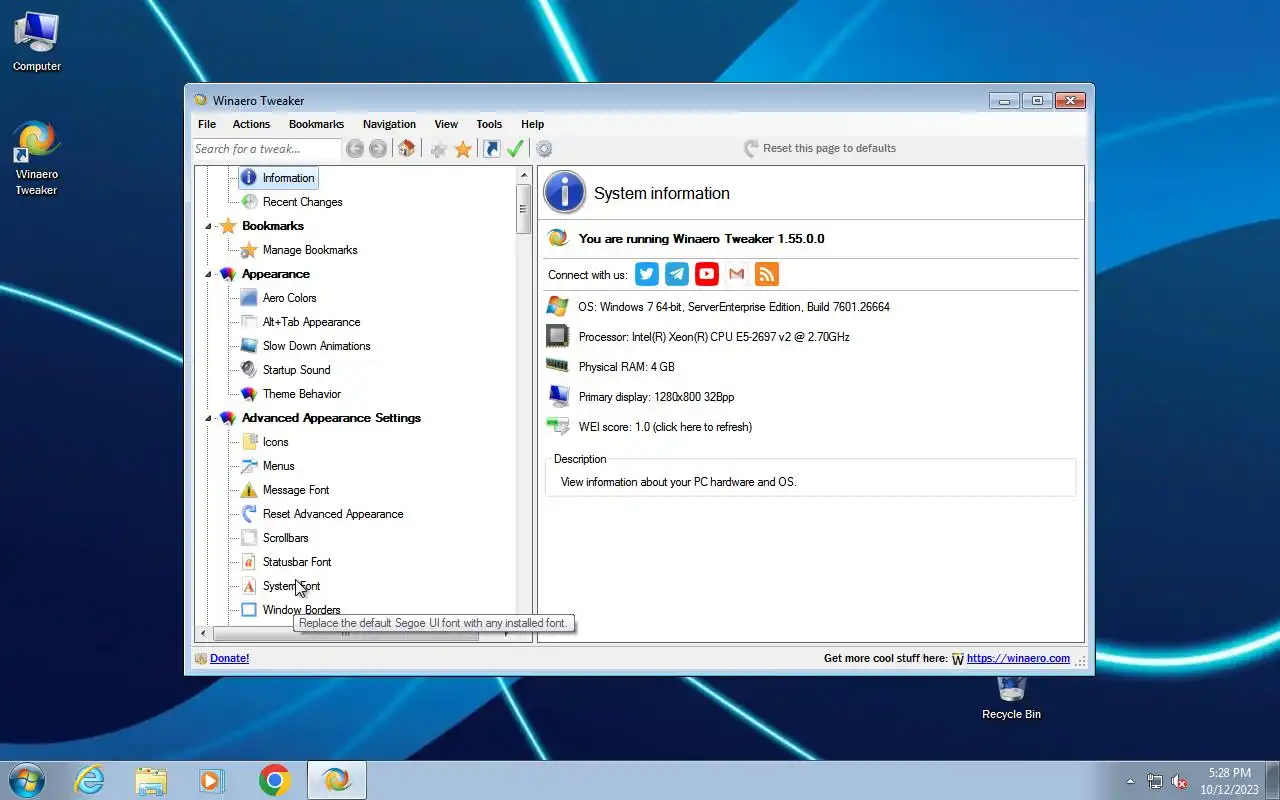The height and width of the screenshot is (800, 1280).
Task: Click the Windows Start button
Action: point(27,780)
